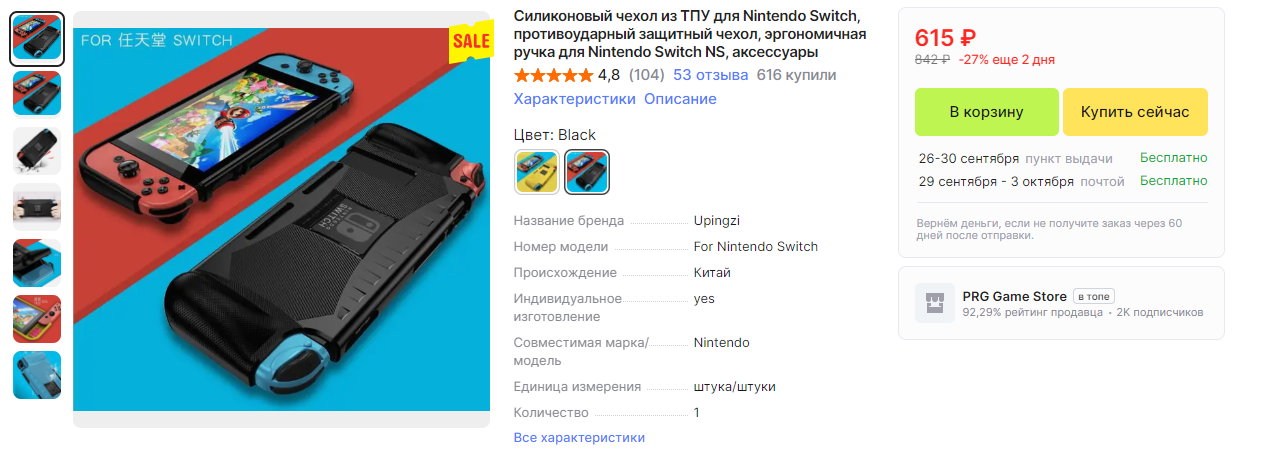Open the 53 отзыва reviews link
The height and width of the screenshot is (466, 1274).
coord(711,75)
